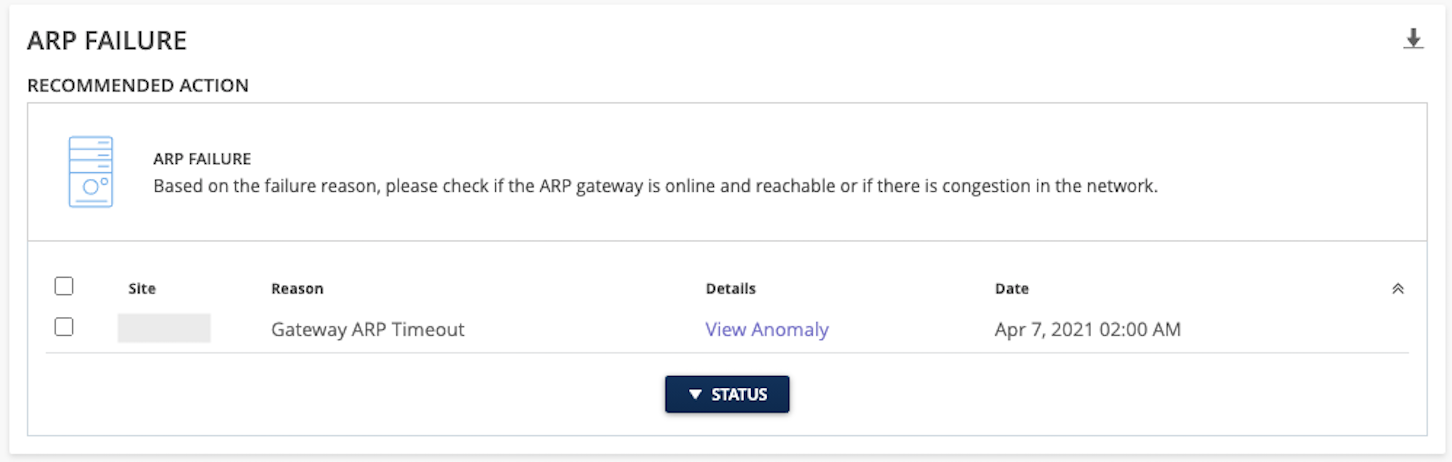The height and width of the screenshot is (462, 1452).
Task: Click the ARP gateway recommendation description text
Action: tap(654, 187)
